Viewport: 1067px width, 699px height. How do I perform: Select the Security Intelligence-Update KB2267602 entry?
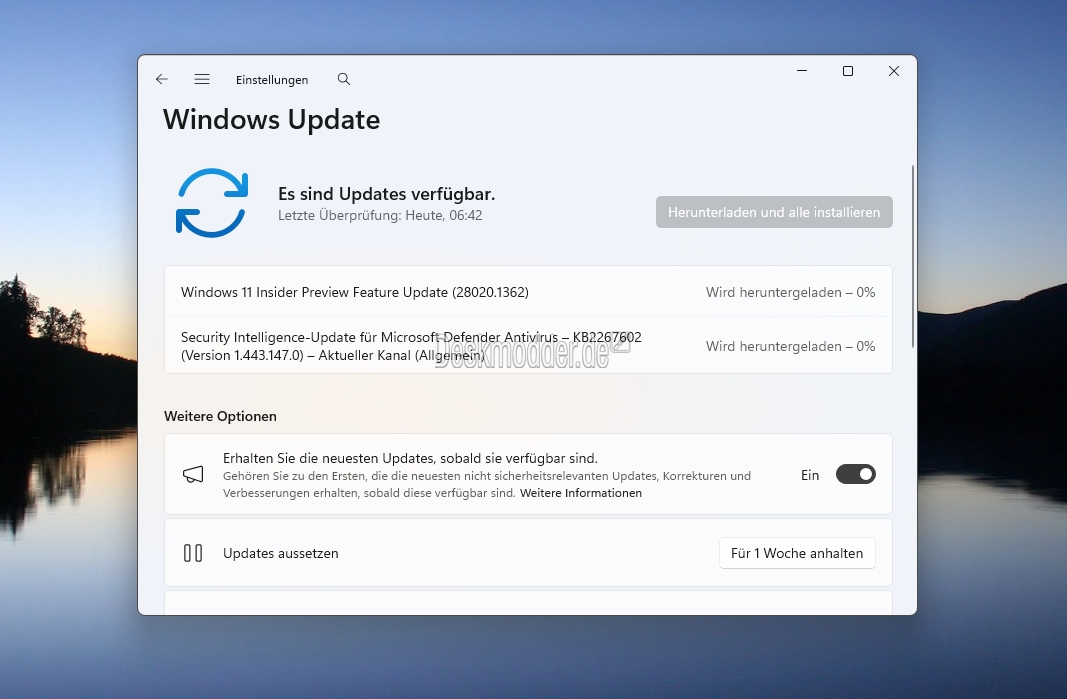[x=411, y=346]
